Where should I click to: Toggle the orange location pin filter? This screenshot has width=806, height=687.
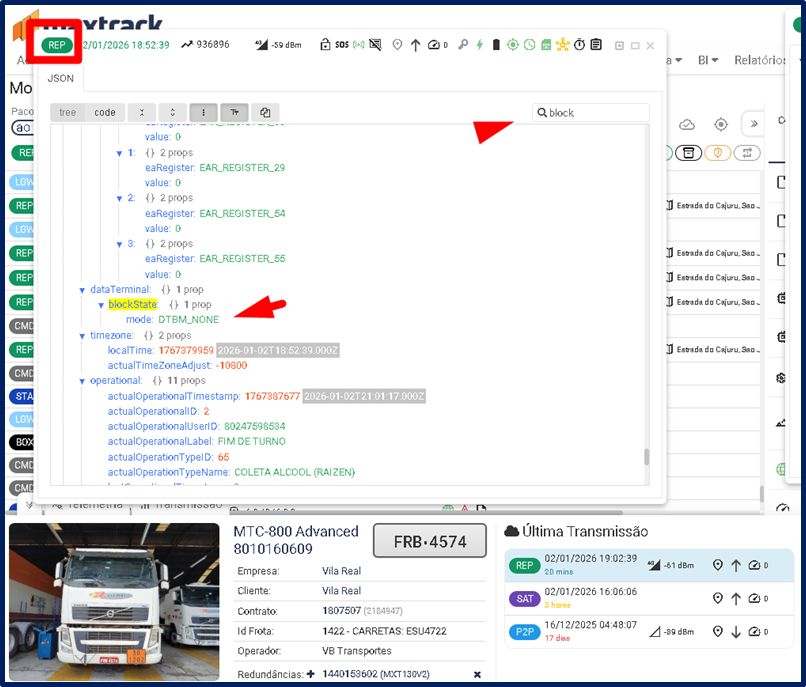coord(717,152)
